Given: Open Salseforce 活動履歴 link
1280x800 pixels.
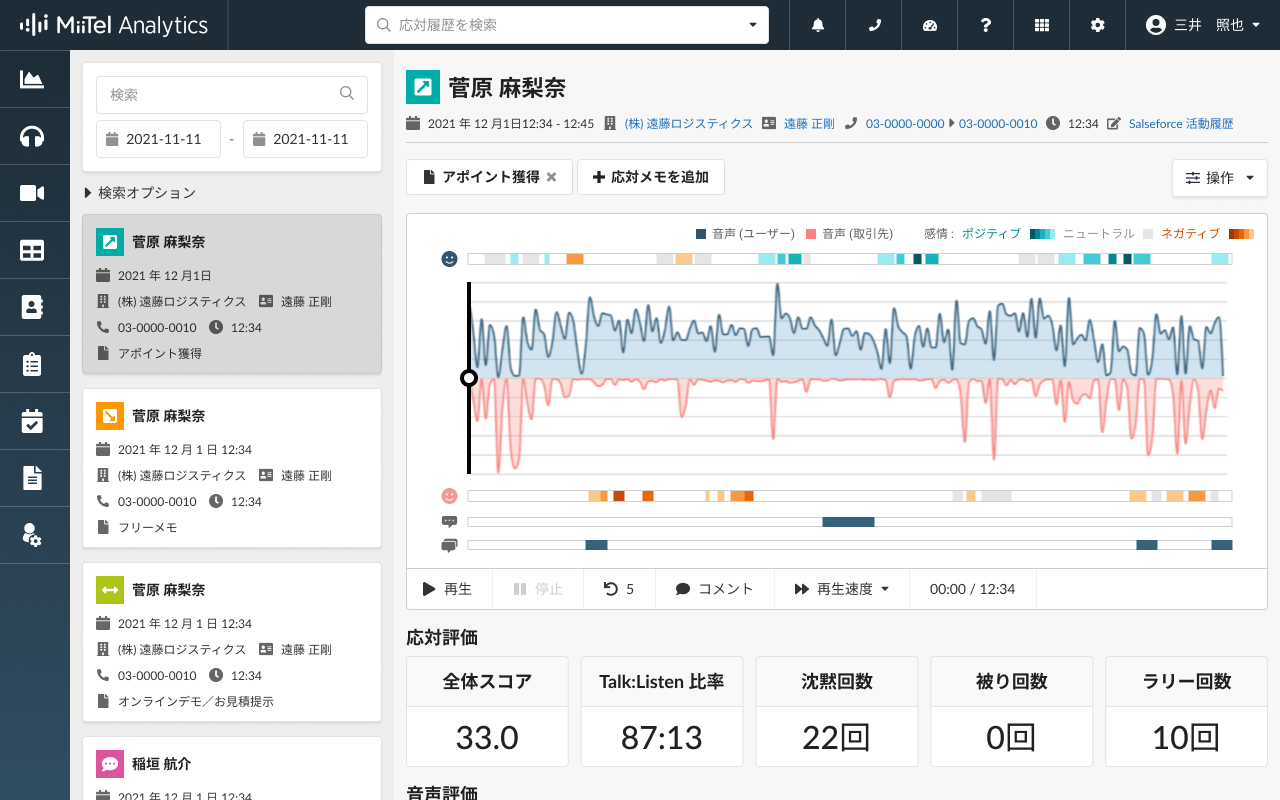Looking at the screenshot, I should click(1180, 124).
